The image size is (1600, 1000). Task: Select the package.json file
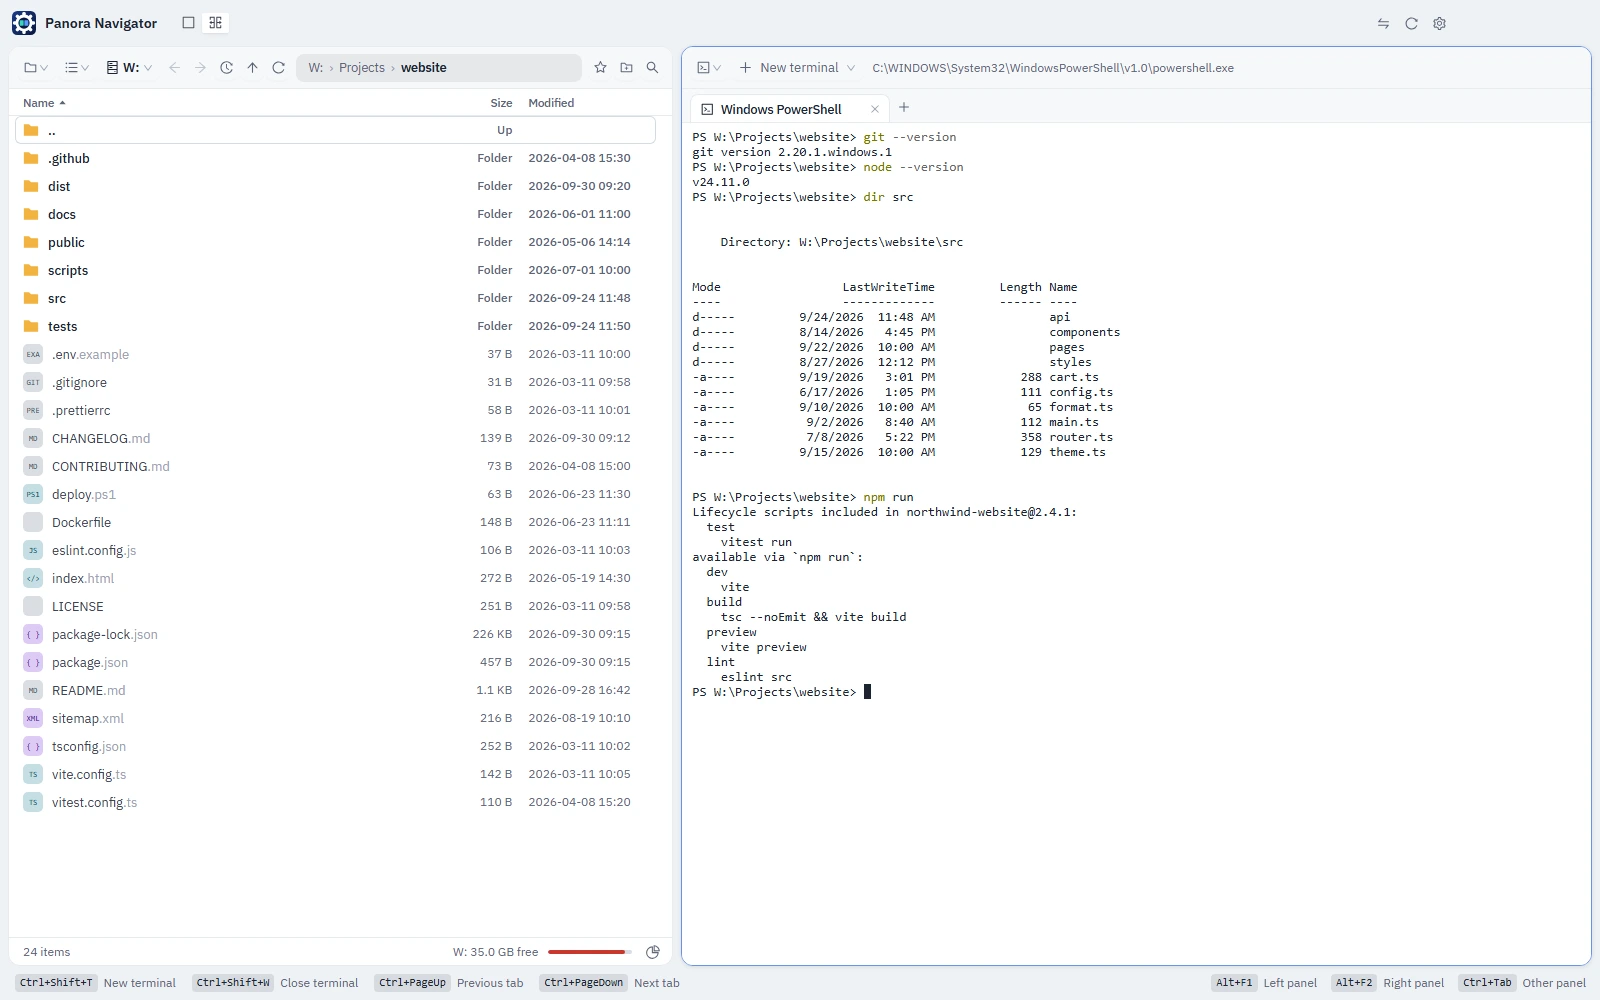tap(335, 662)
